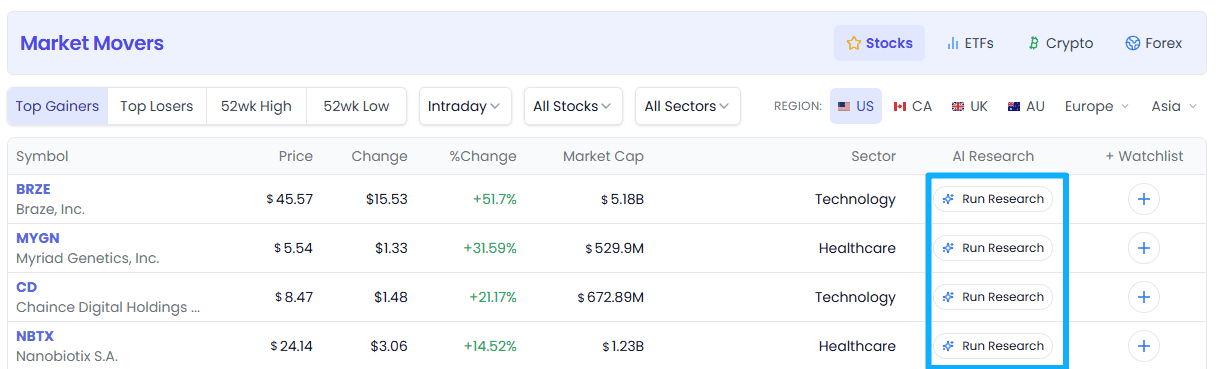Screen dimensions: 1218x369
Task: Sort by the Symbol column header
Action: [x=42, y=156]
